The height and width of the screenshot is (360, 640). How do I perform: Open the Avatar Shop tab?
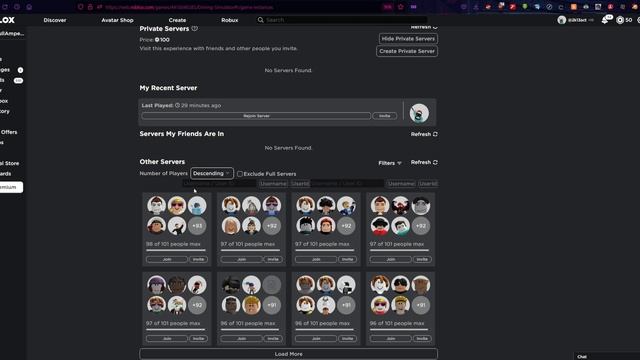[117, 20]
